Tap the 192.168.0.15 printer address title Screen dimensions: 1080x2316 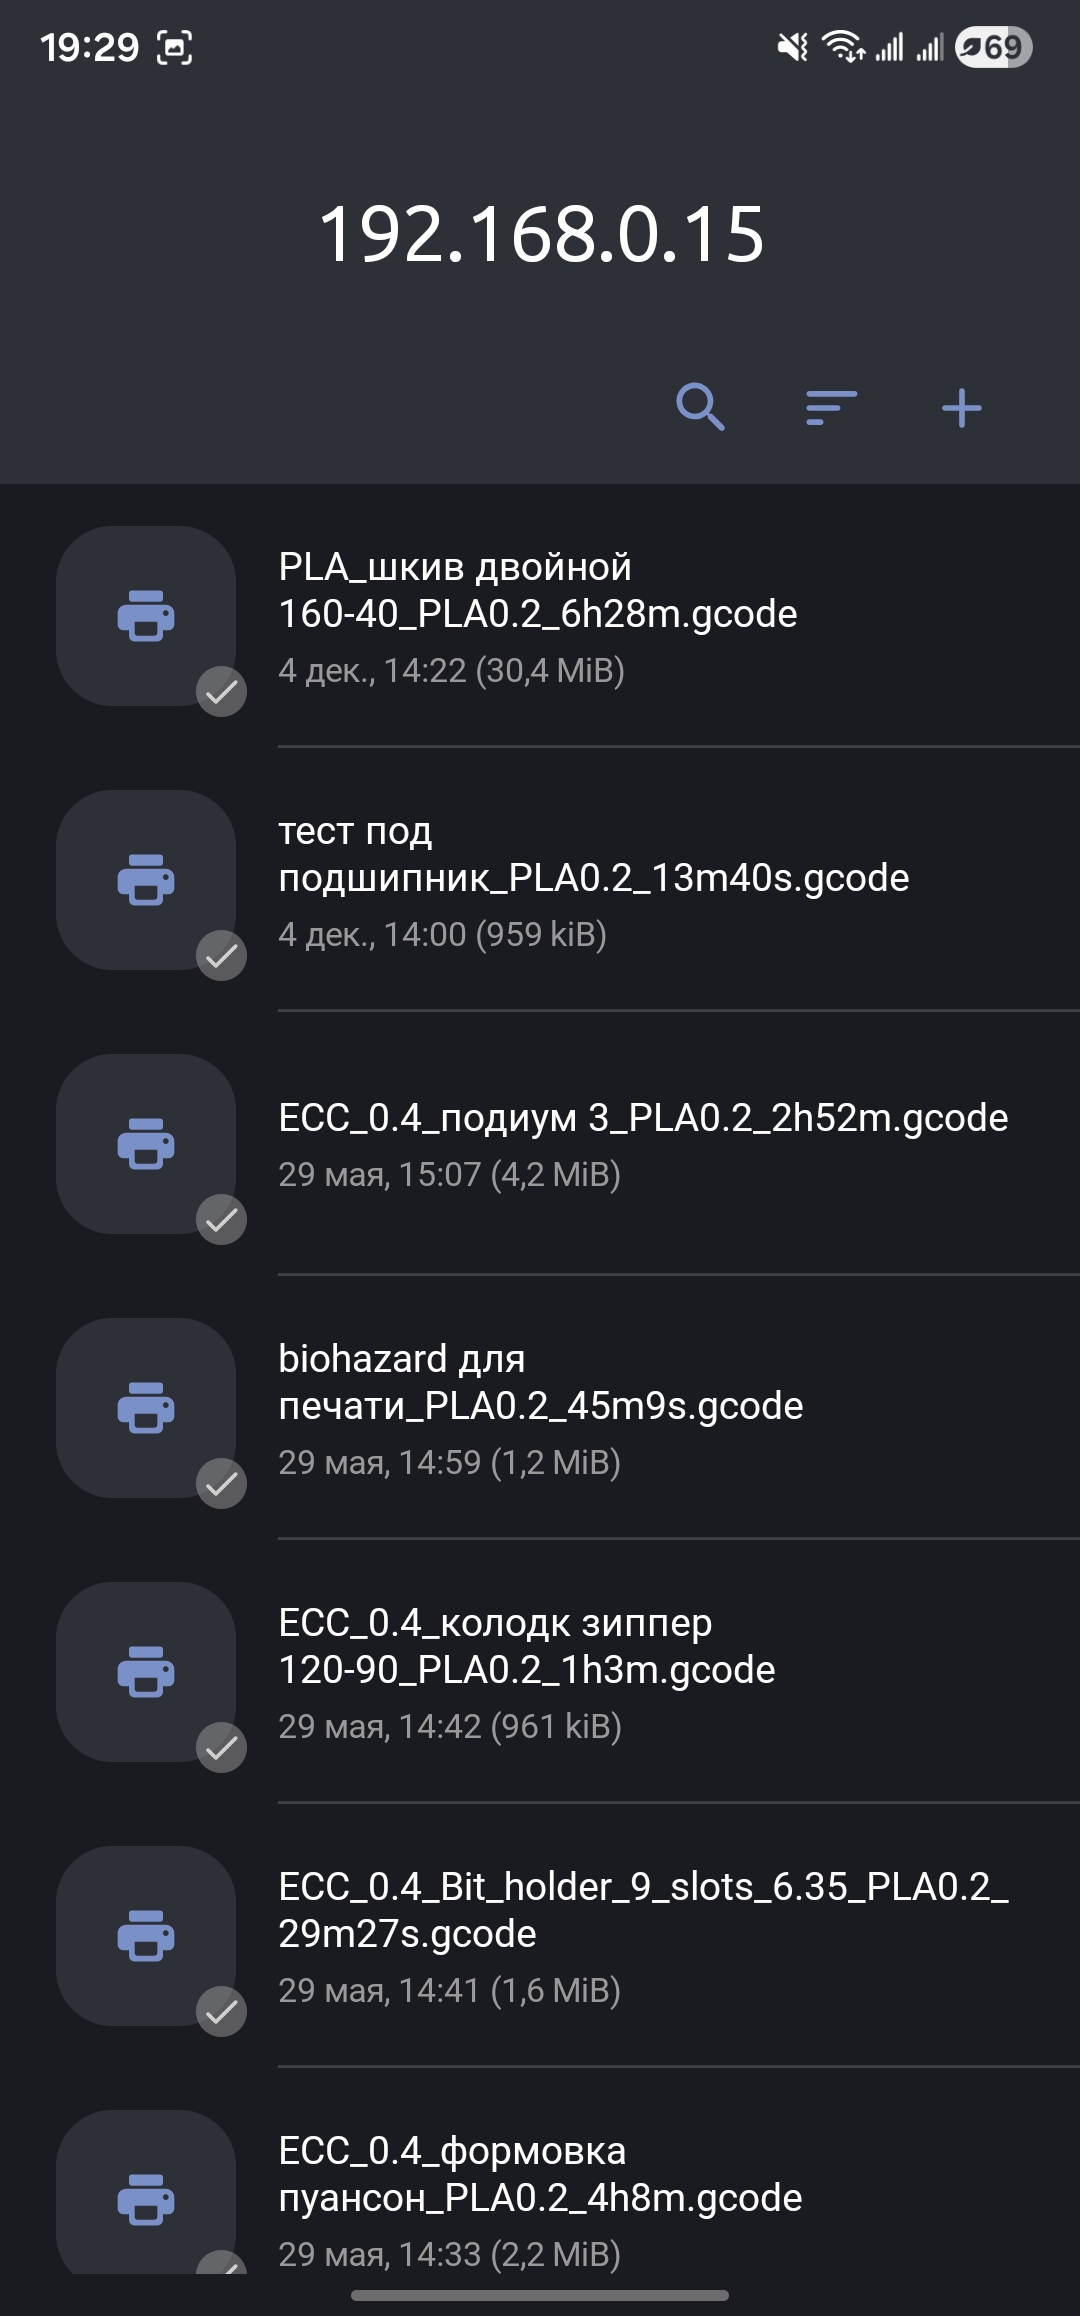pos(541,235)
